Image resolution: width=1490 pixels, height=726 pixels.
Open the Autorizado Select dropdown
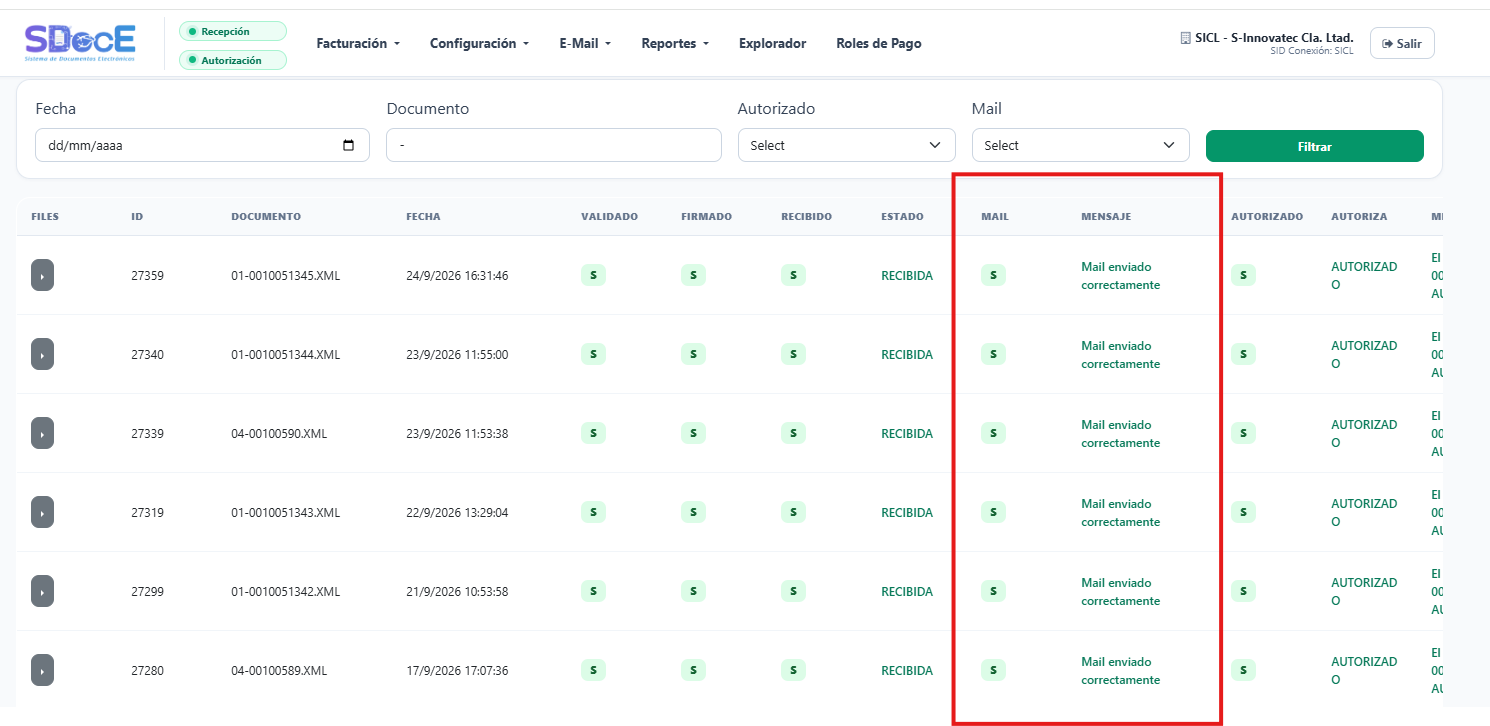pos(847,145)
